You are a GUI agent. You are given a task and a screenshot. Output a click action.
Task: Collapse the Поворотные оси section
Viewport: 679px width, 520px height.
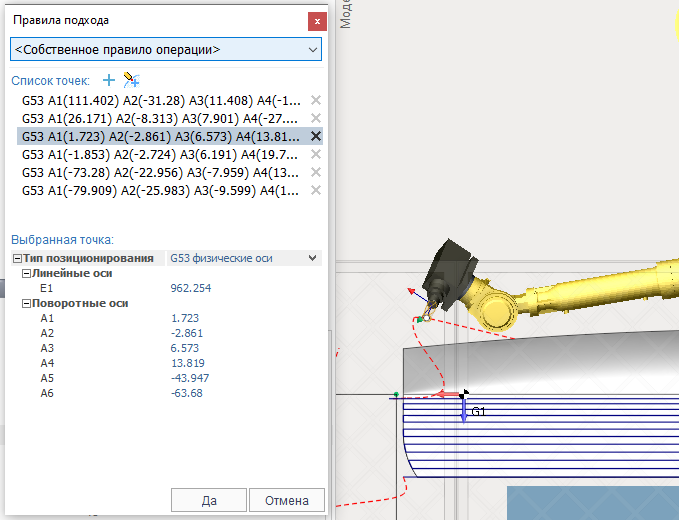coord(27,303)
